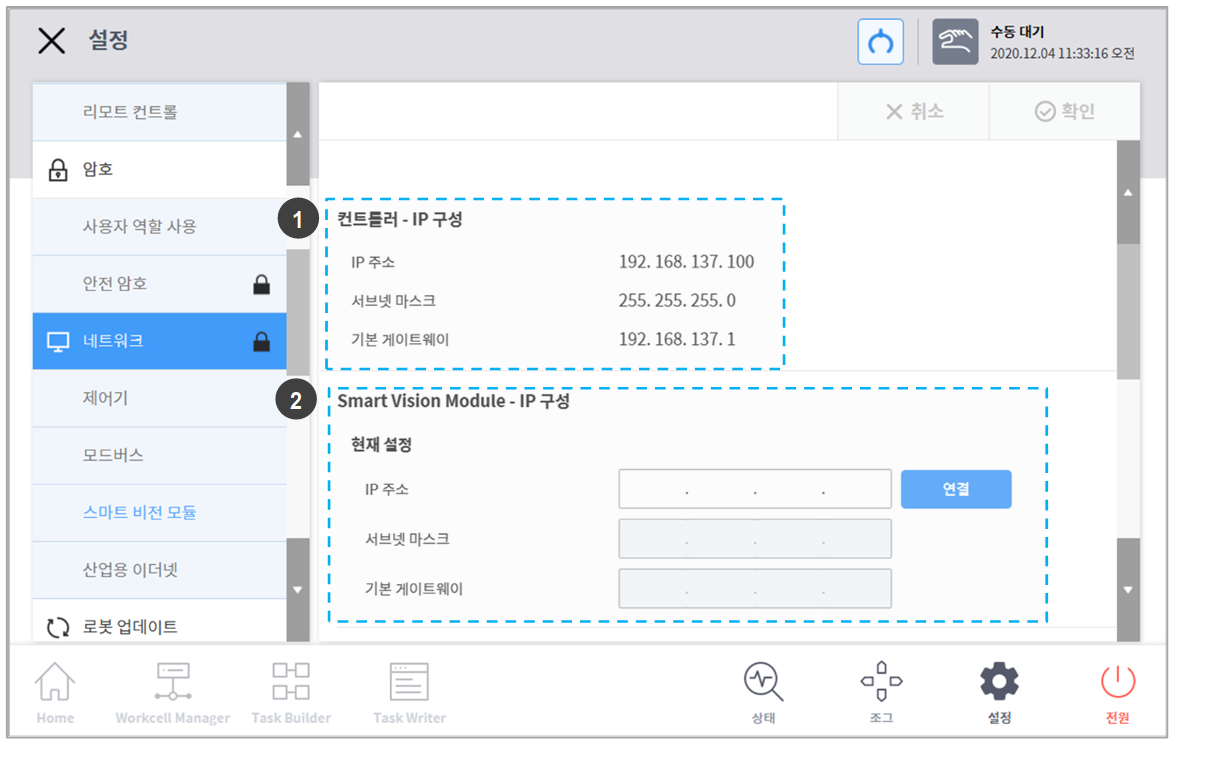The image size is (1210, 775).
Task: Select 스마트 비전 모듈 in the sidebar
Action: pyautogui.click(x=140, y=513)
